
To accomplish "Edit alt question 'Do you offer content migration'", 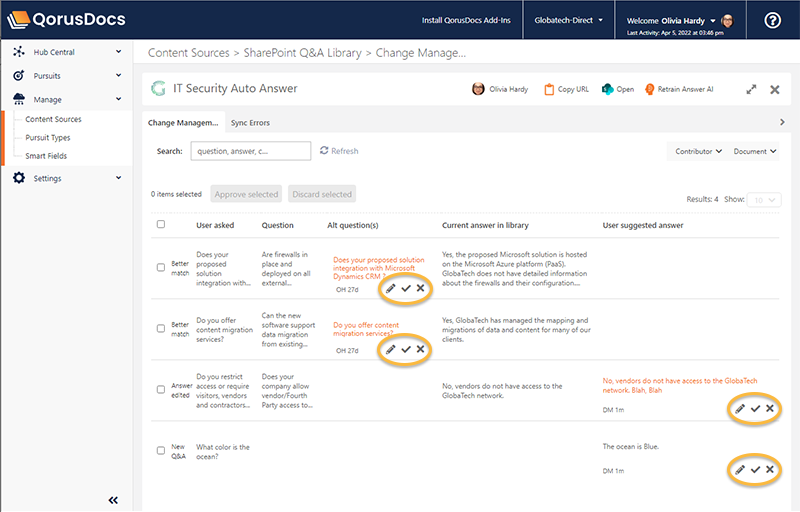I will [x=390, y=350].
